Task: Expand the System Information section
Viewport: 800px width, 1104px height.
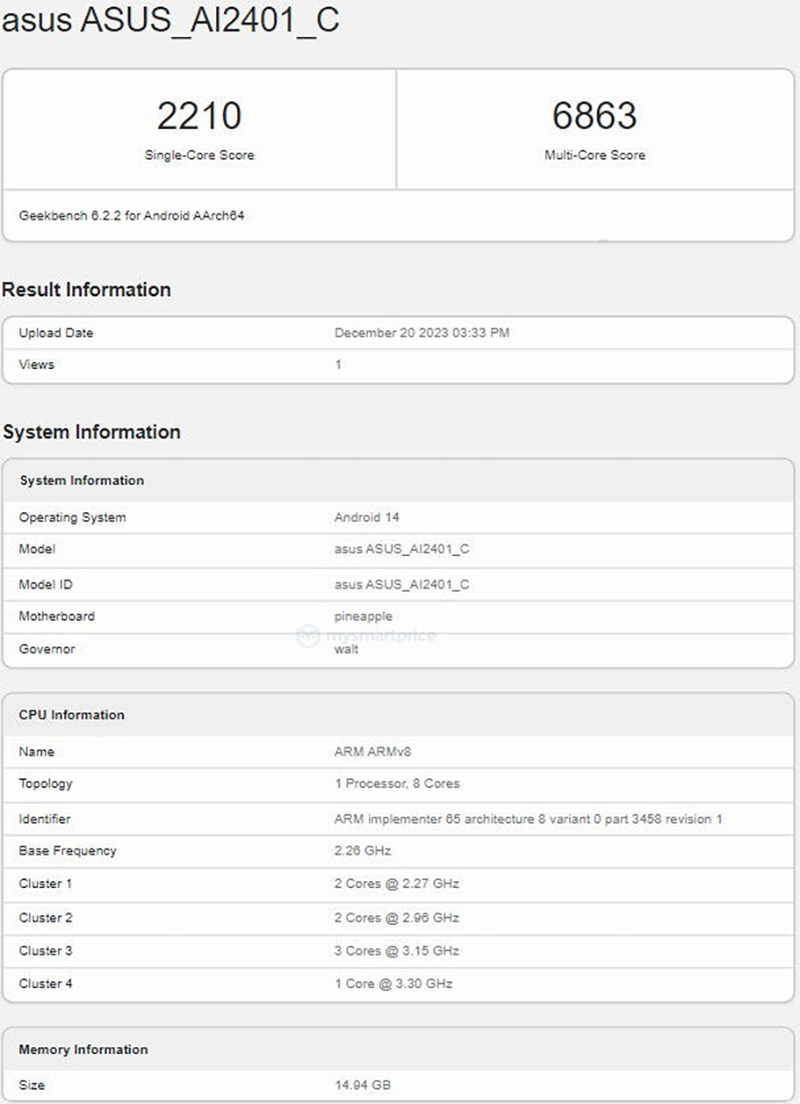Action: click(92, 432)
